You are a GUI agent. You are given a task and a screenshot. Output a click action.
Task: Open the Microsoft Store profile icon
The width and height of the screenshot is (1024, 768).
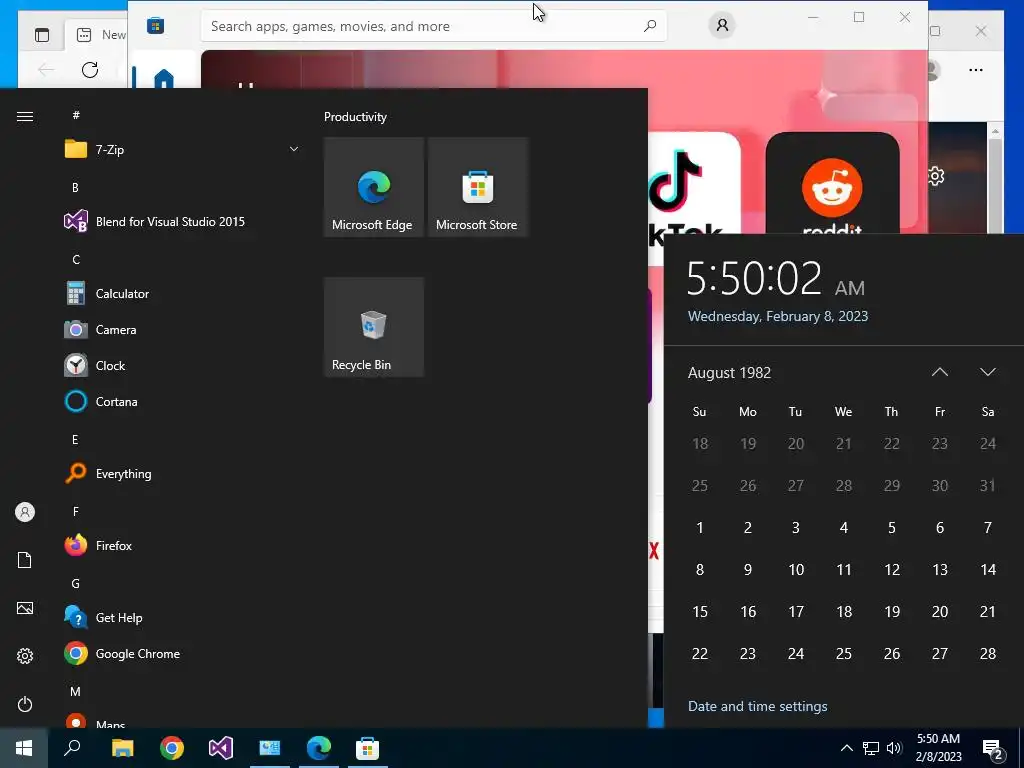tap(722, 25)
